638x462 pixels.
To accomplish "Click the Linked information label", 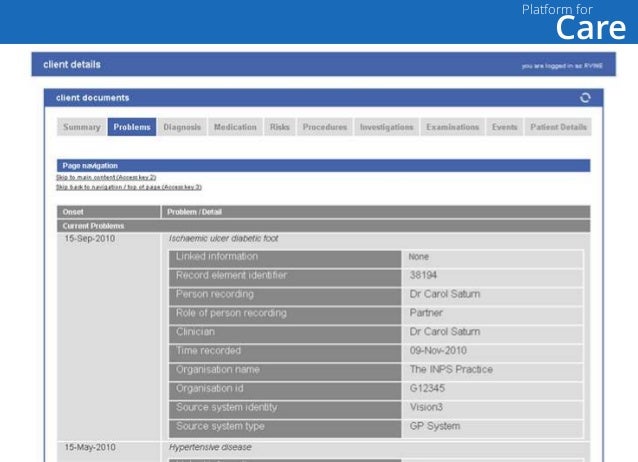I will pos(217,256).
